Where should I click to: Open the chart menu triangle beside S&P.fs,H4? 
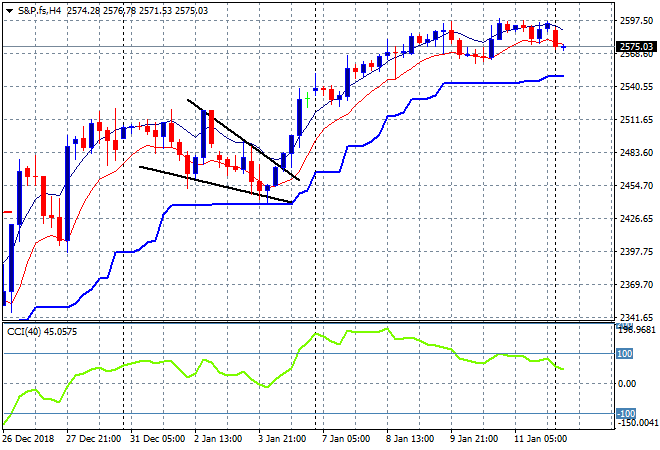pyautogui.click(x=9, y=11)
